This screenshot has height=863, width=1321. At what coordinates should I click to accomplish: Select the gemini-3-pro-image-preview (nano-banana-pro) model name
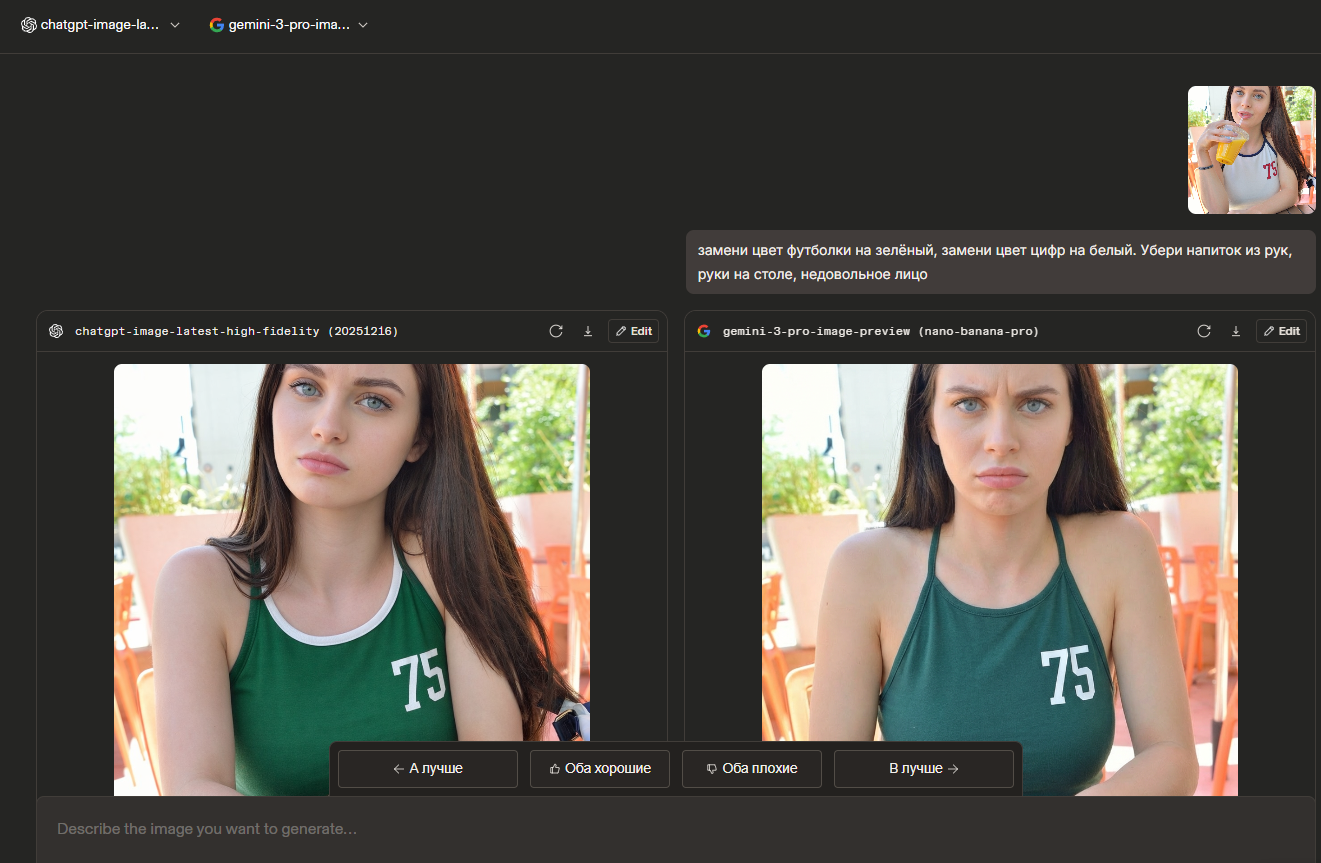[x=881, y=331]
